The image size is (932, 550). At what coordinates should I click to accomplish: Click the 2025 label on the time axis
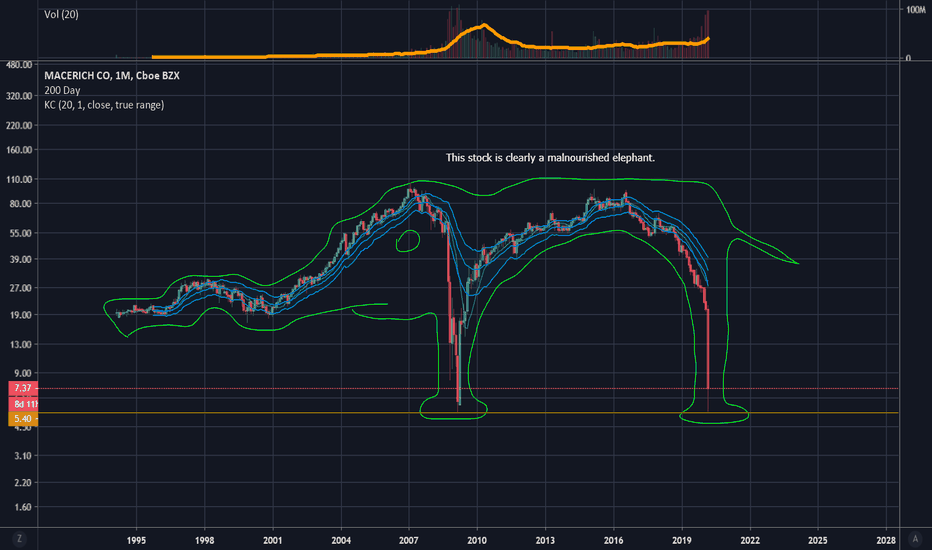(x=817, y=540)
